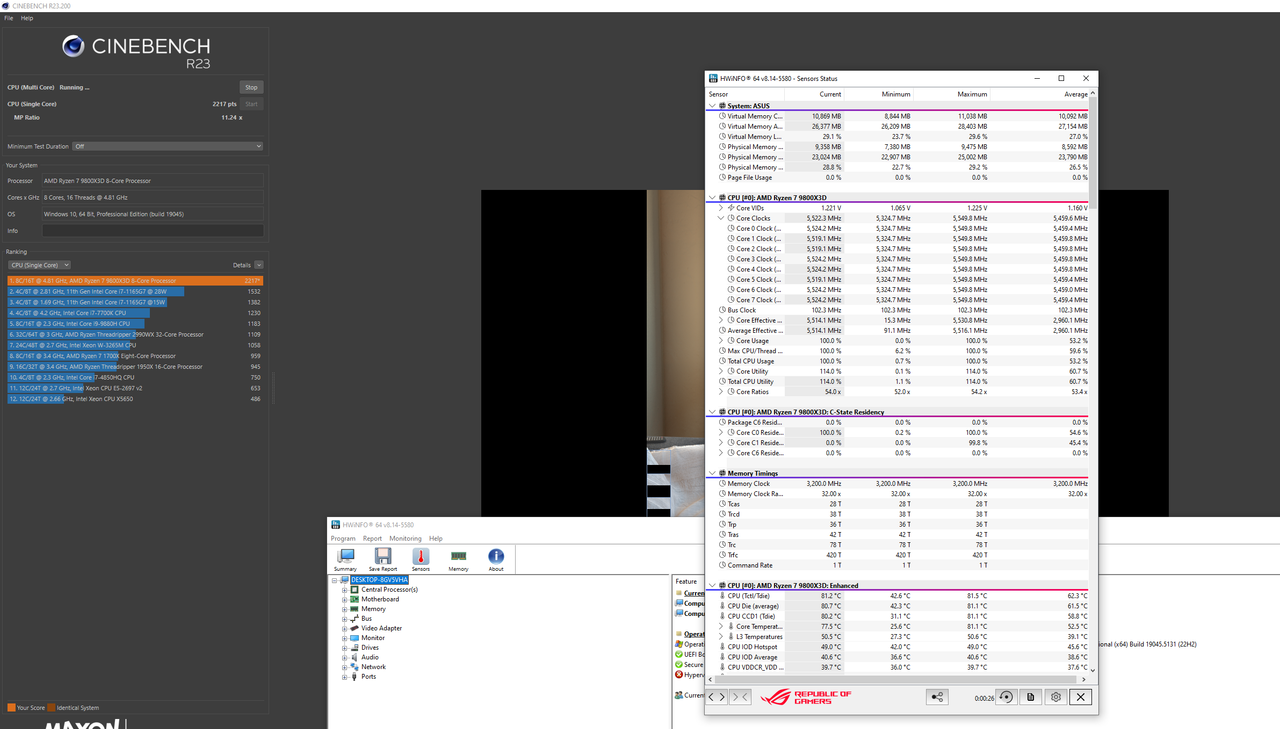
Task: Select Intel Core i7-7700K ranking row
Action: pos(136,313)
